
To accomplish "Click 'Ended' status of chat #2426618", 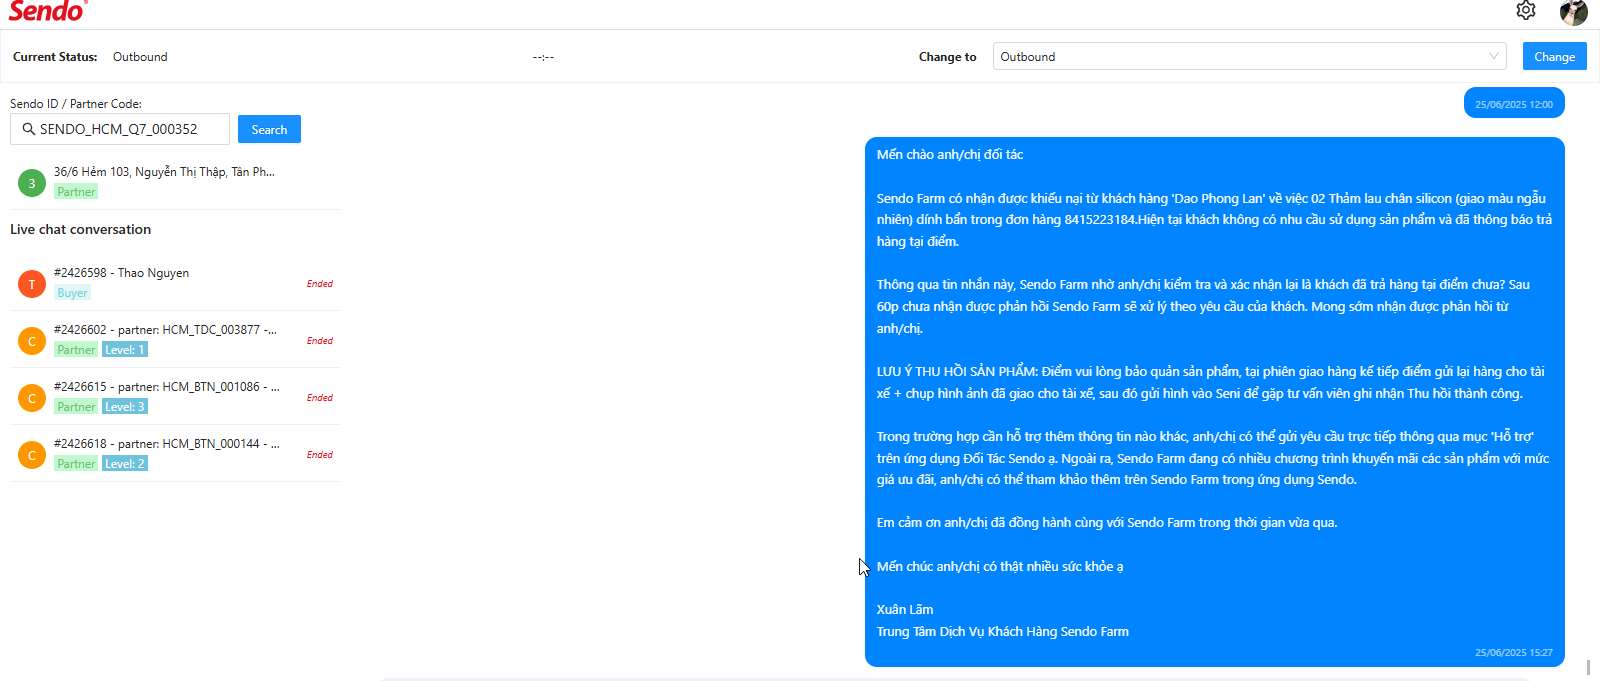I will pyautogui.click(x=320, y=455).
